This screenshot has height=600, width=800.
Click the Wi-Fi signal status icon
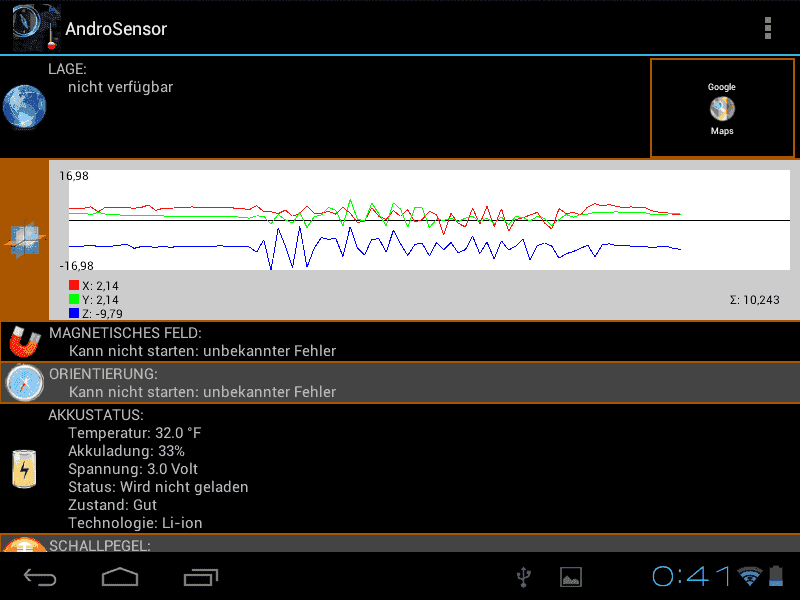point(749,576)
